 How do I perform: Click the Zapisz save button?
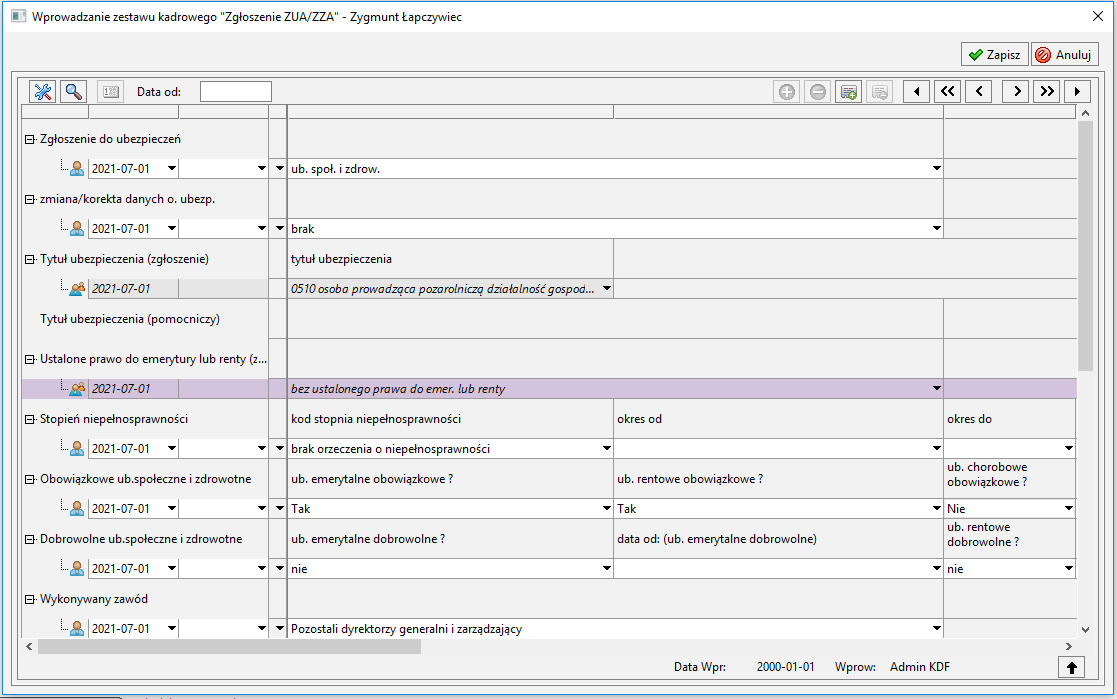pos(994,55)
